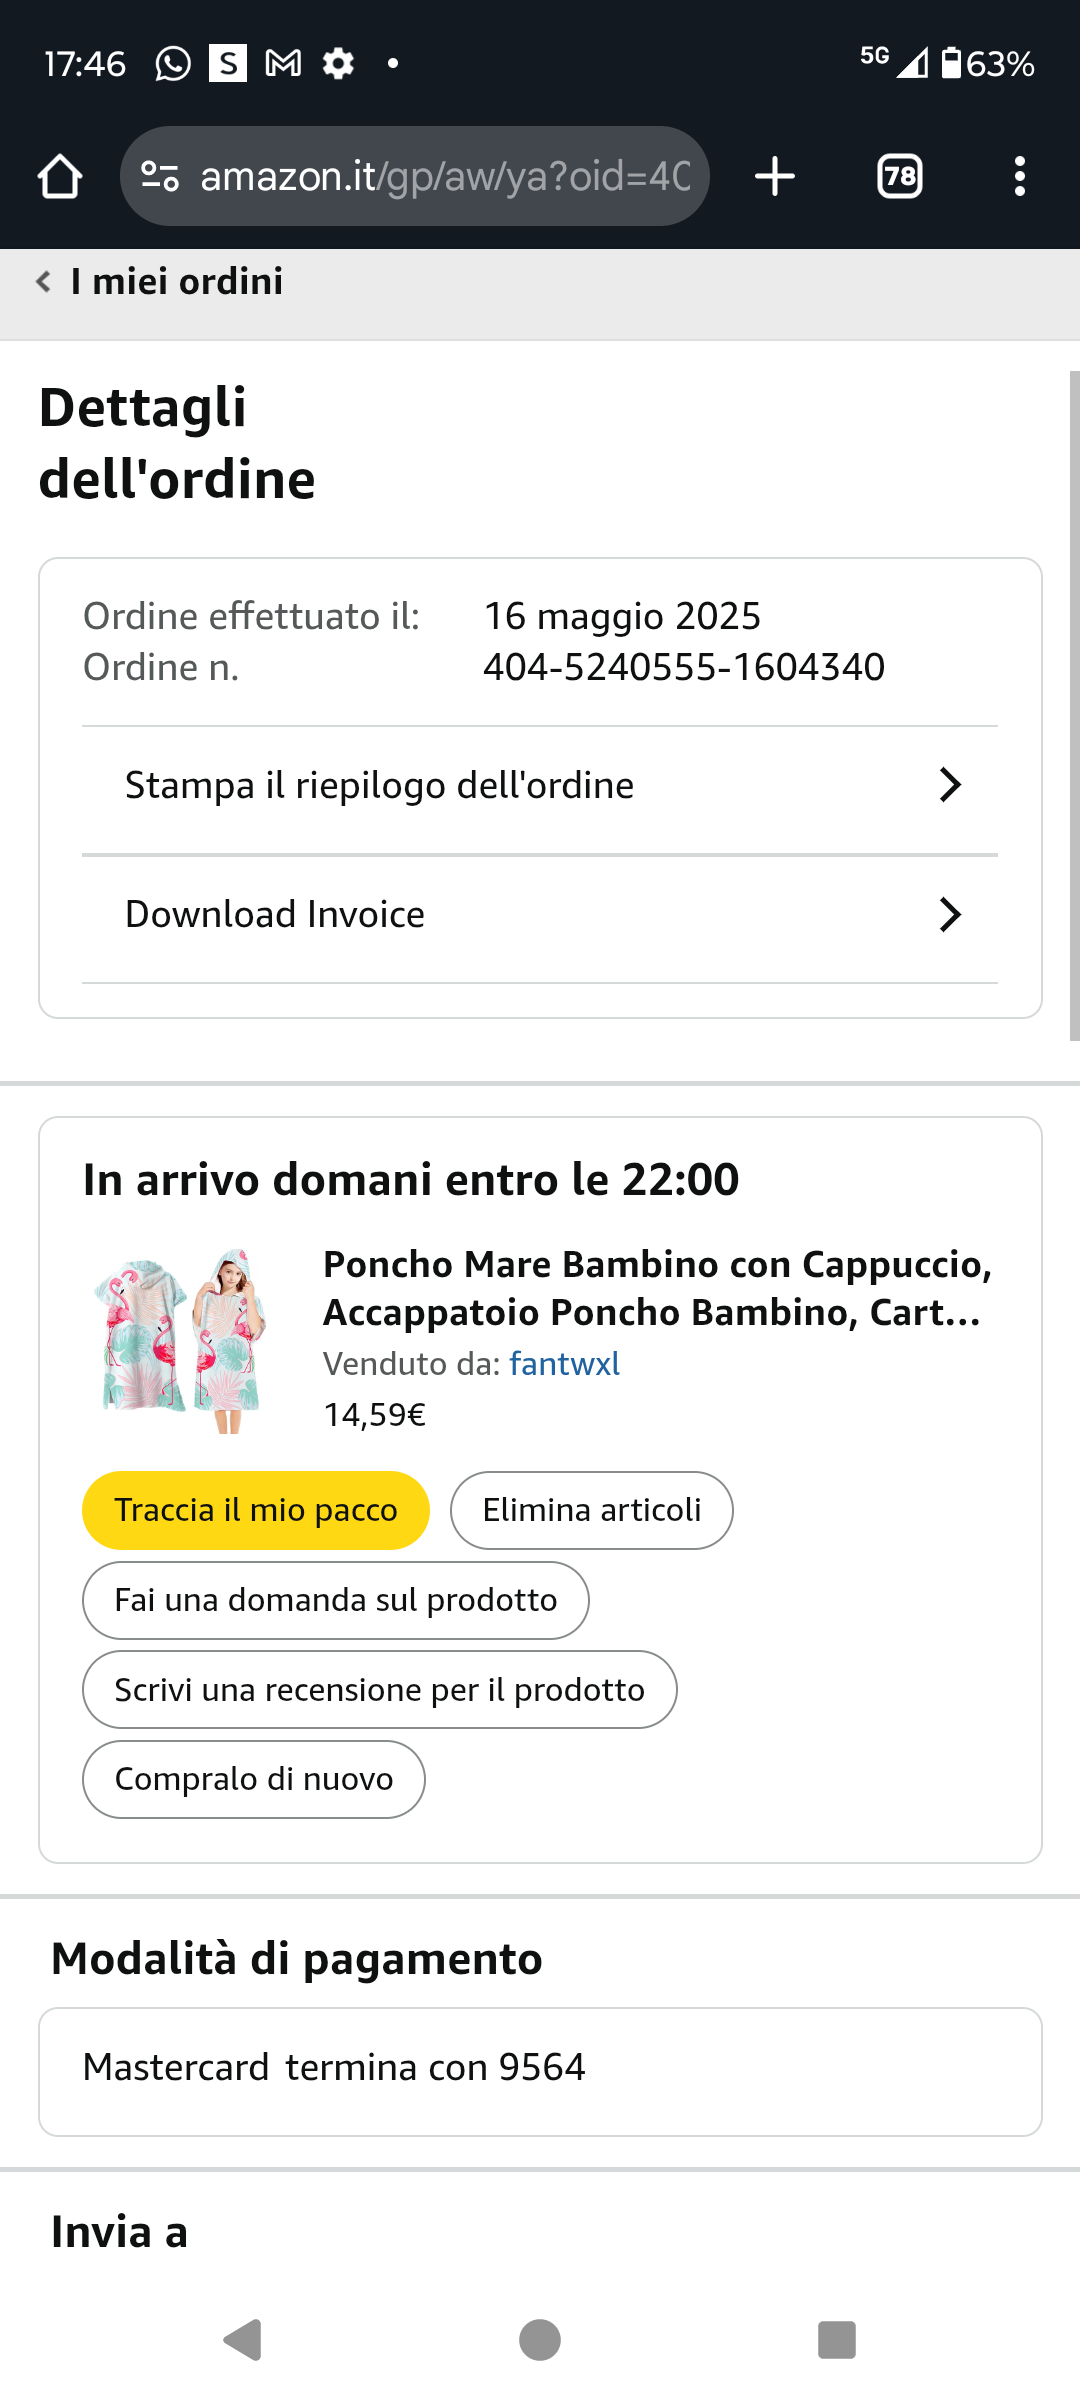
Task: Open a new tab with plus icon
Action: pos(775,177)
